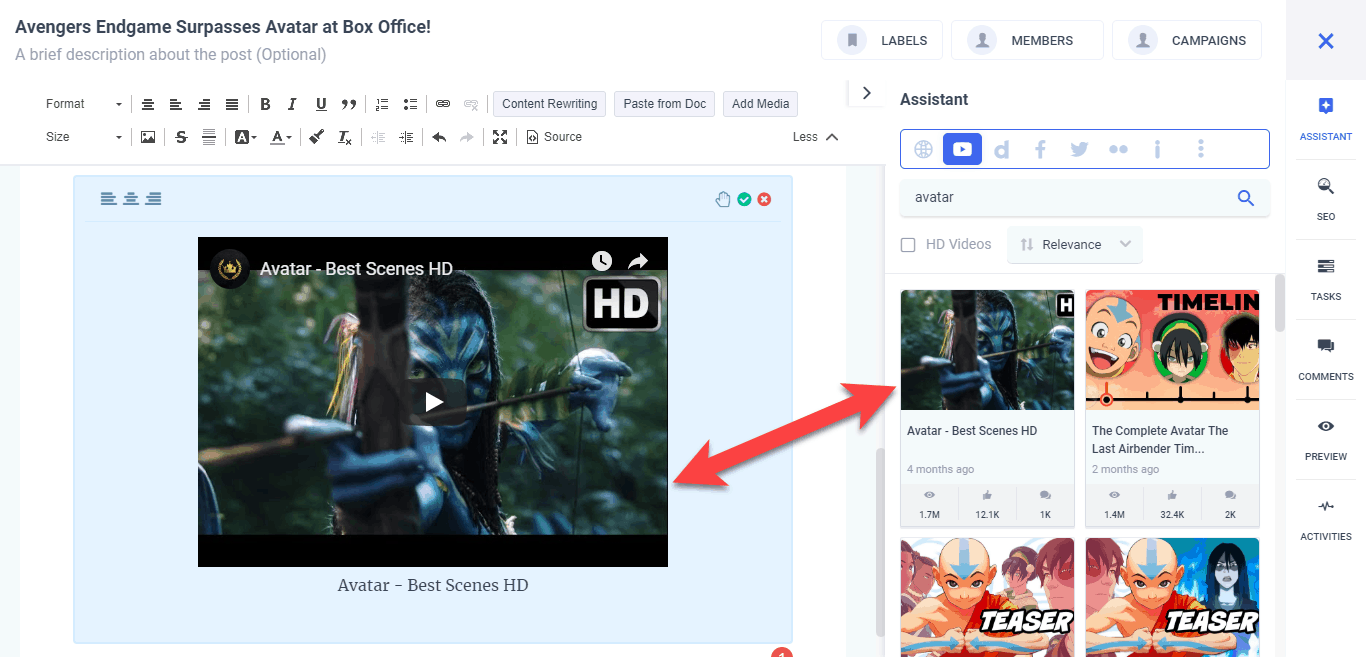Remove formatting from selected text

(344, 137)
